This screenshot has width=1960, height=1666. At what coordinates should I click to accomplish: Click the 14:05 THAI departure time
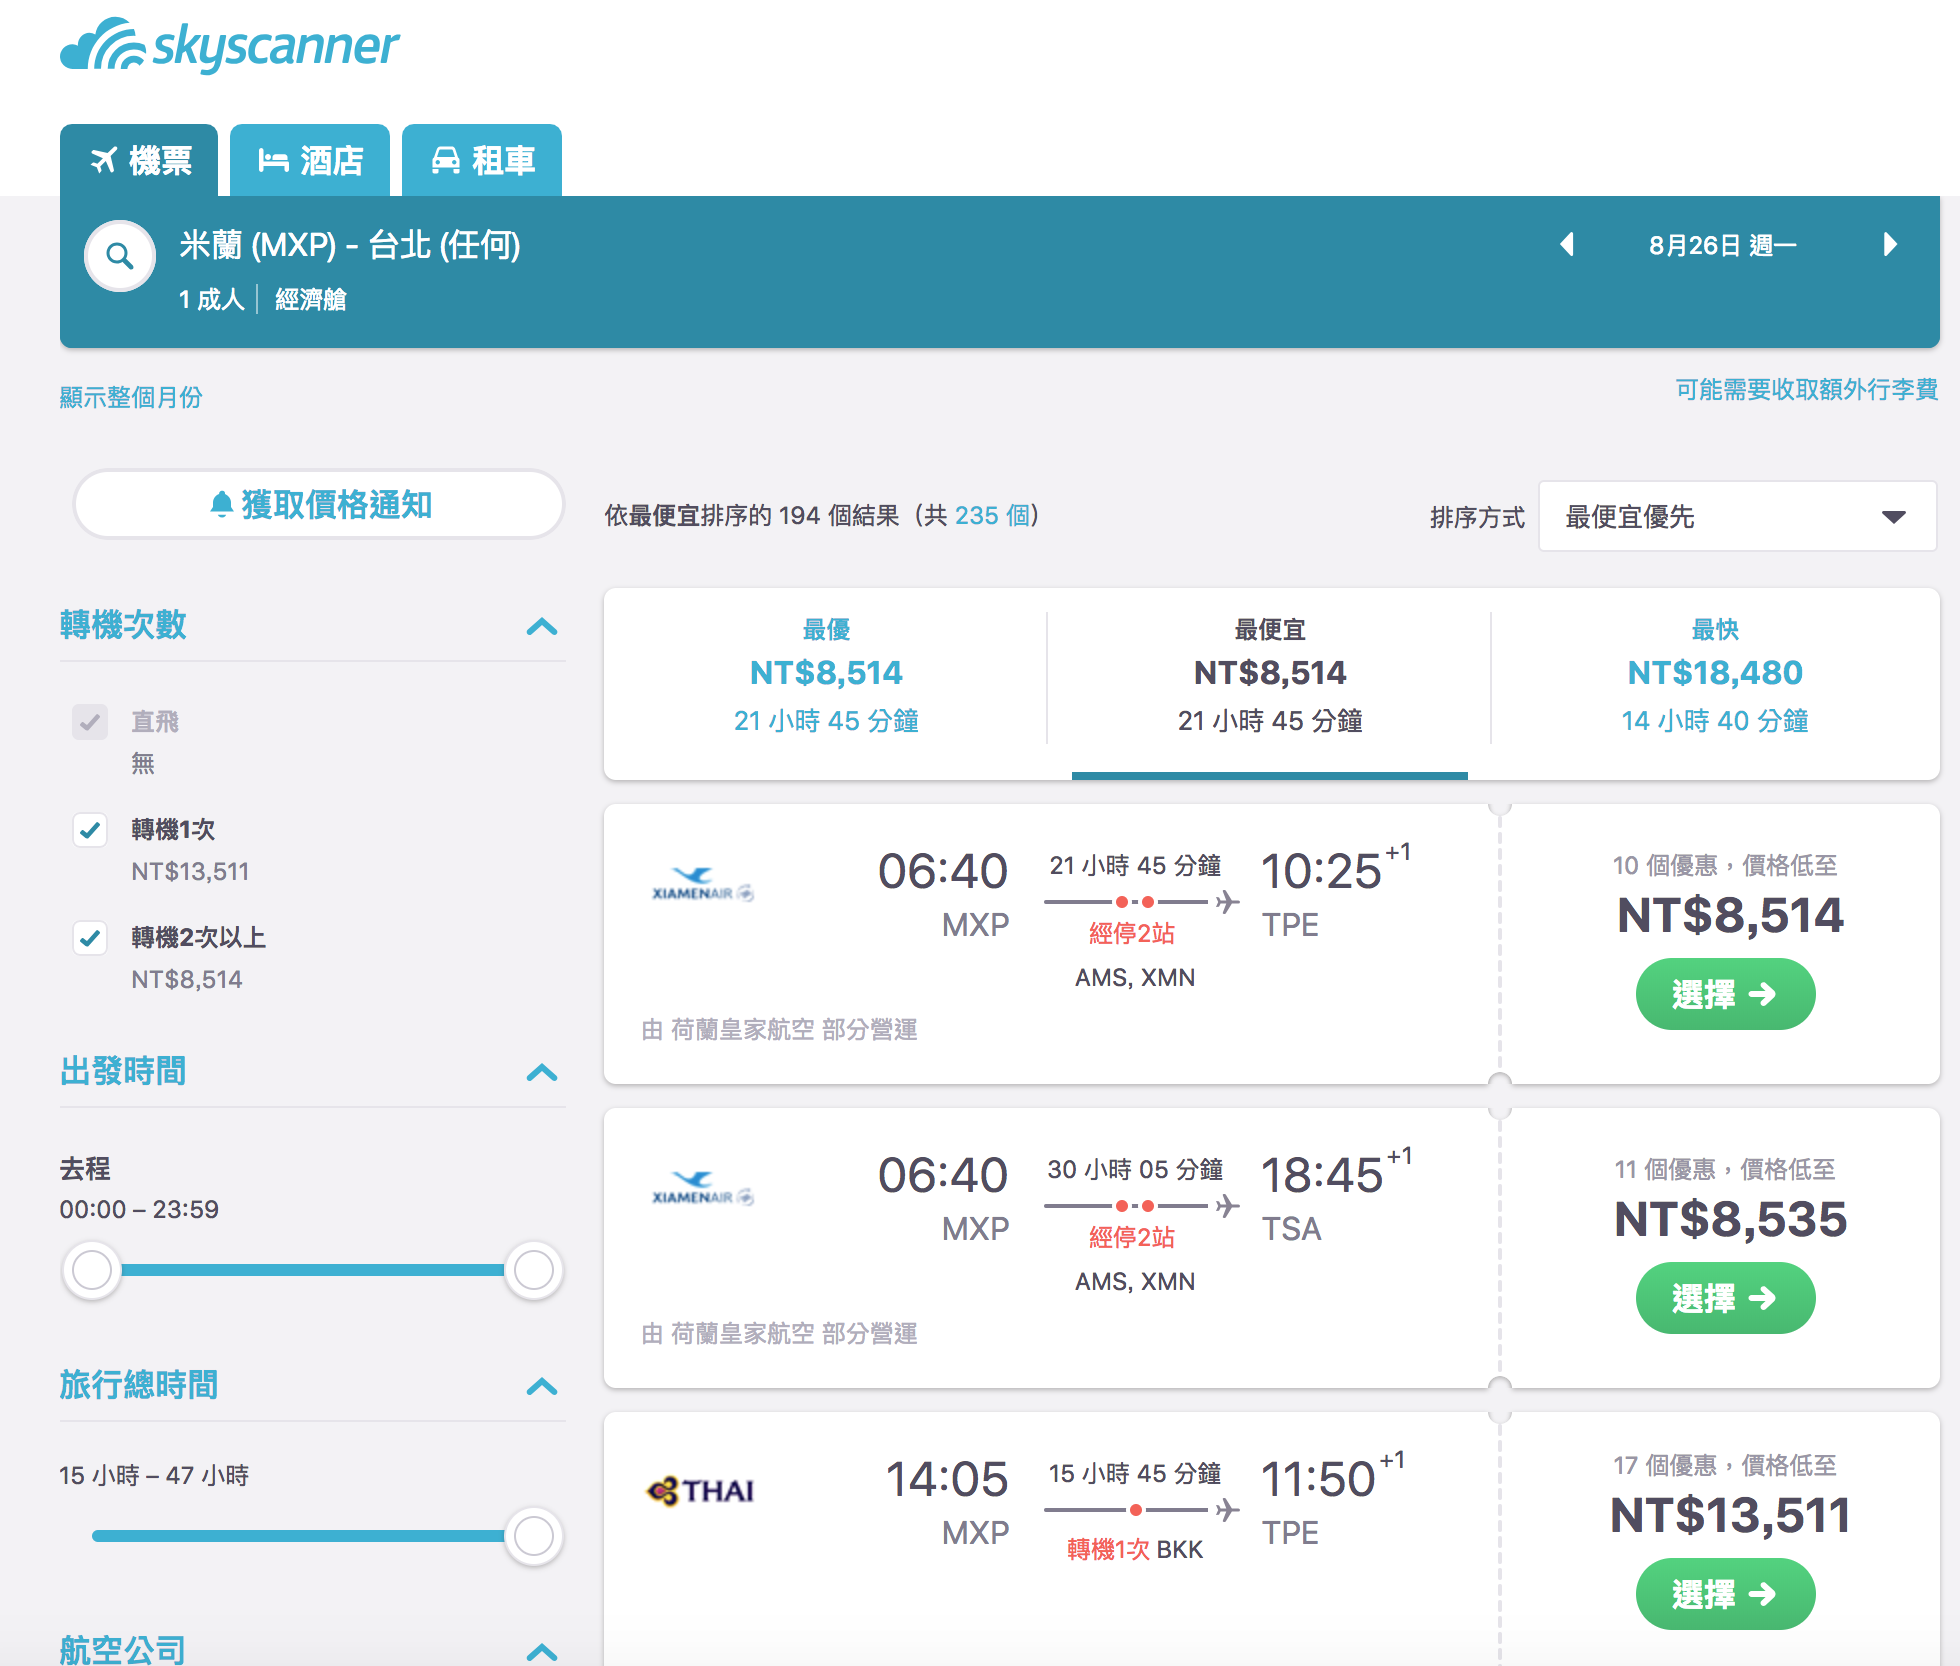[x=946, y=1480]
